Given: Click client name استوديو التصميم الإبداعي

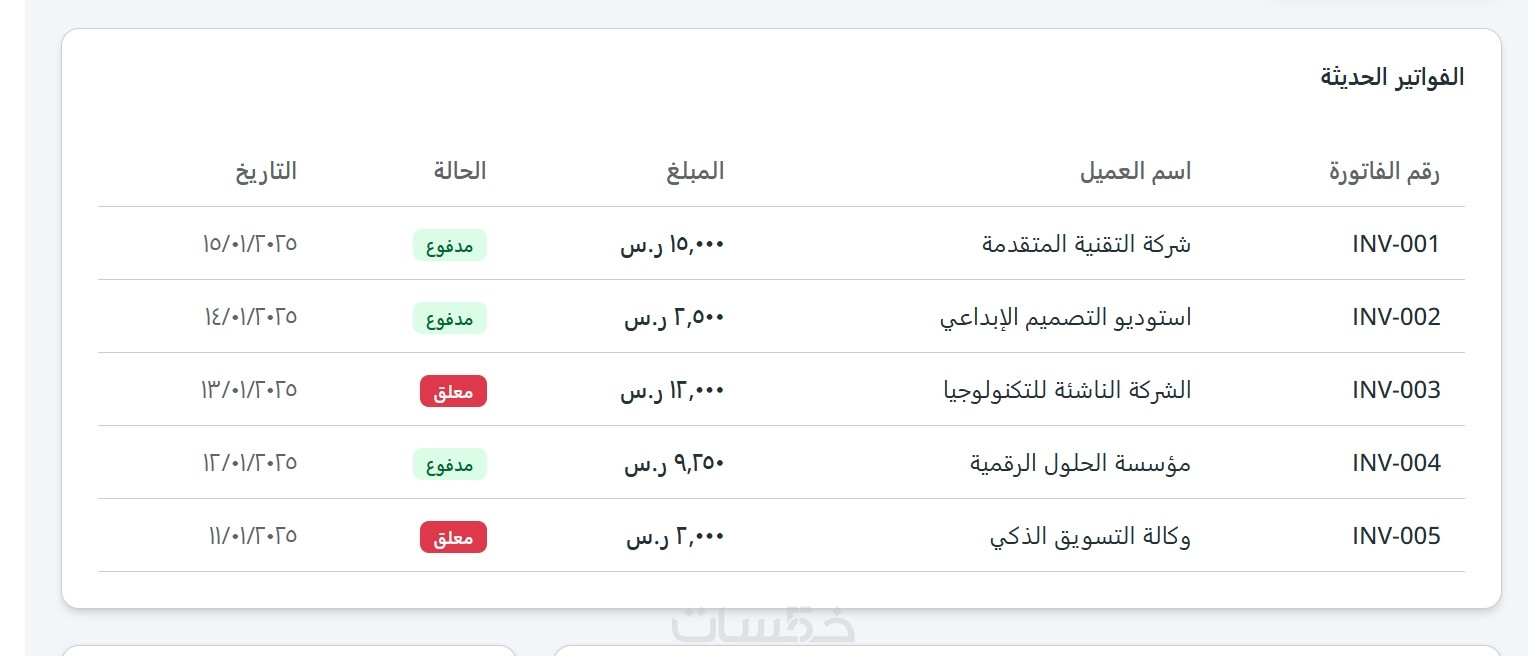Looking at the screenshot, I should (x=1065, y=317).
